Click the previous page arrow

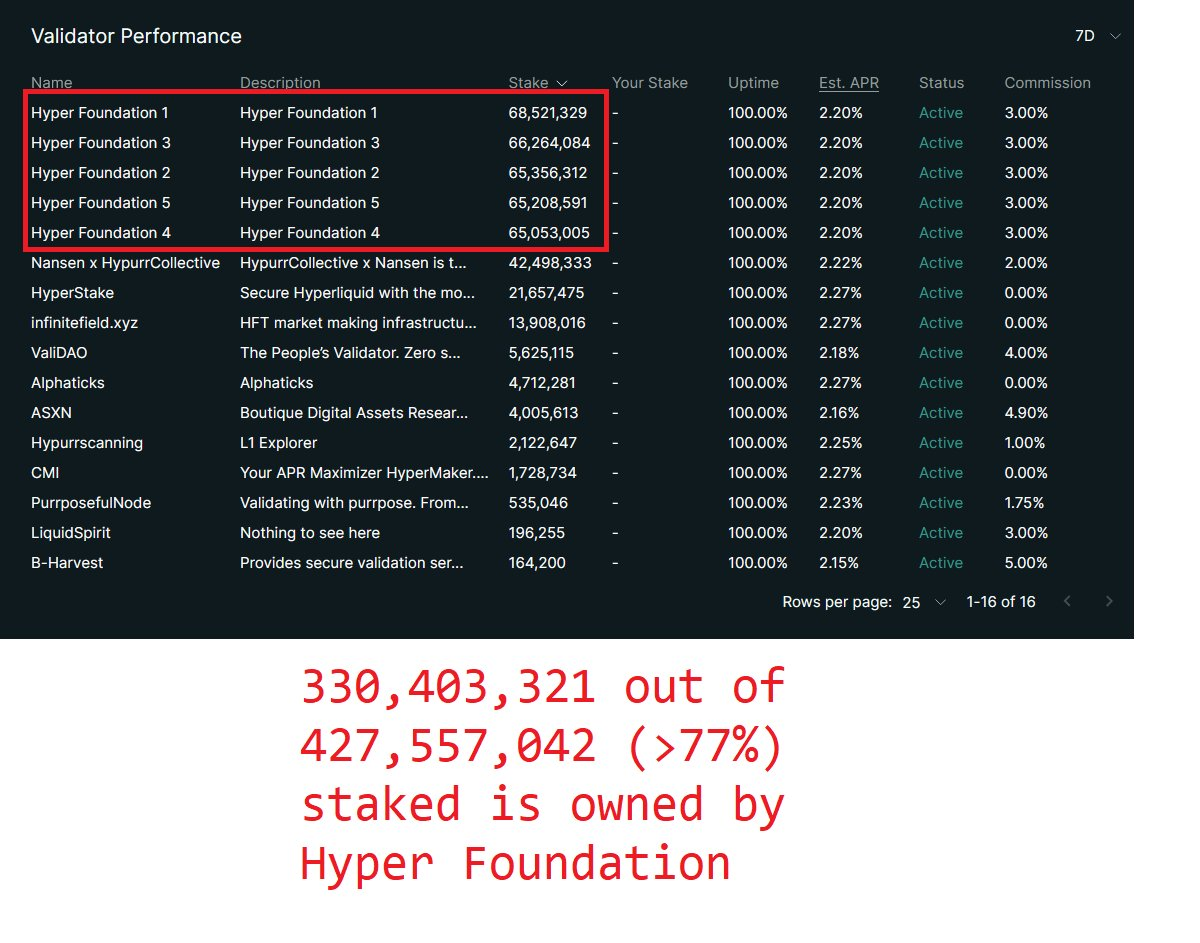1067,601
